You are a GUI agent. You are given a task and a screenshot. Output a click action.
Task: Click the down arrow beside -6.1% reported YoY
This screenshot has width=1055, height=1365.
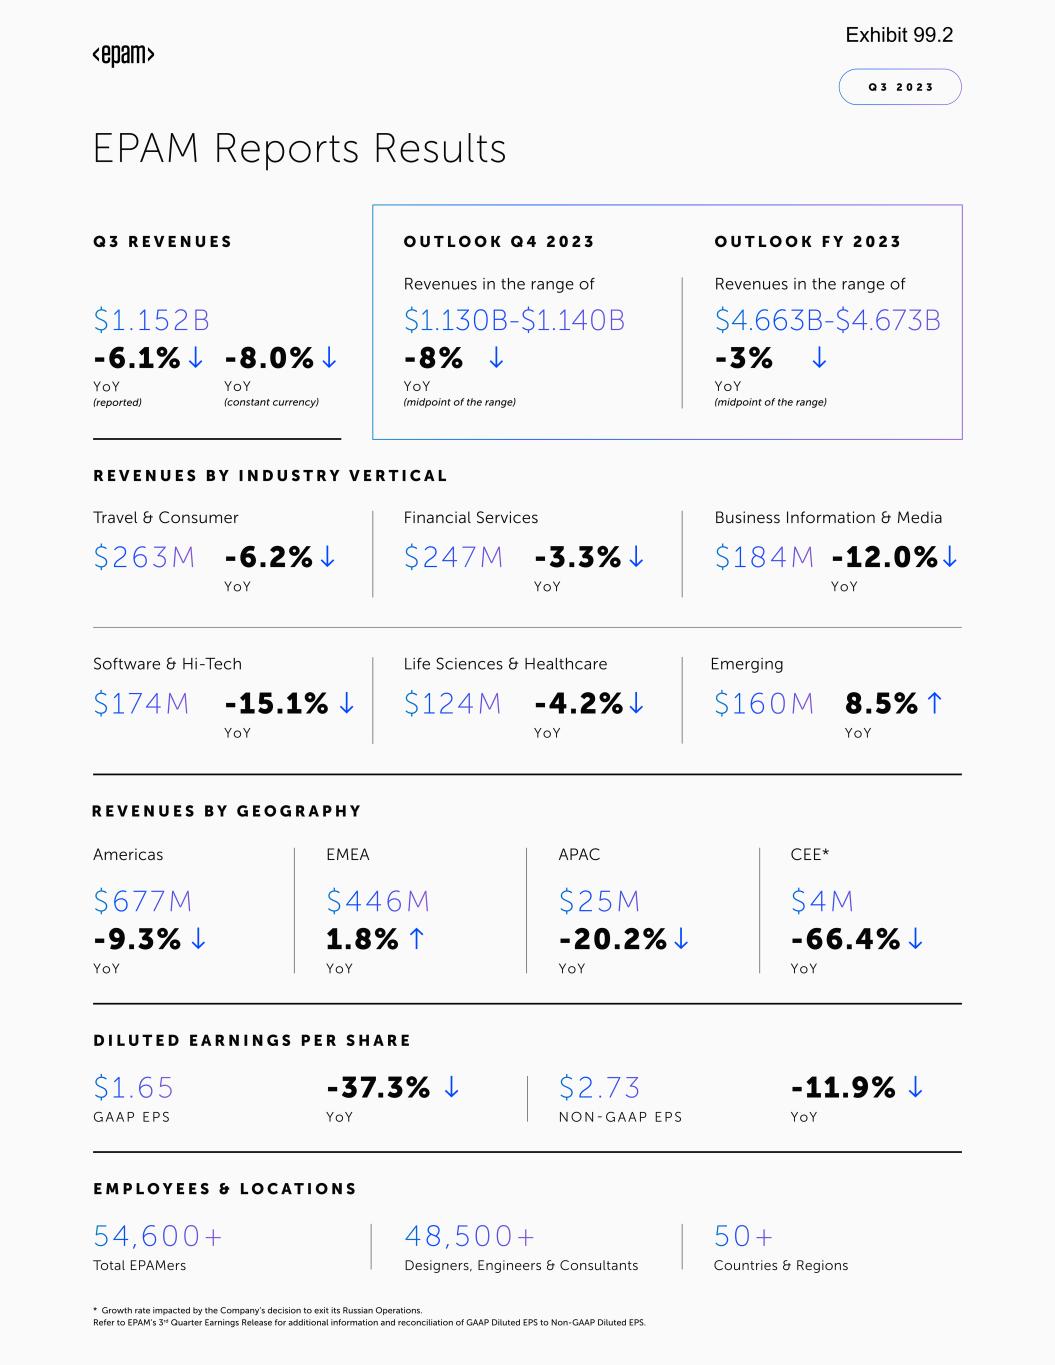(x=196, y=357)
